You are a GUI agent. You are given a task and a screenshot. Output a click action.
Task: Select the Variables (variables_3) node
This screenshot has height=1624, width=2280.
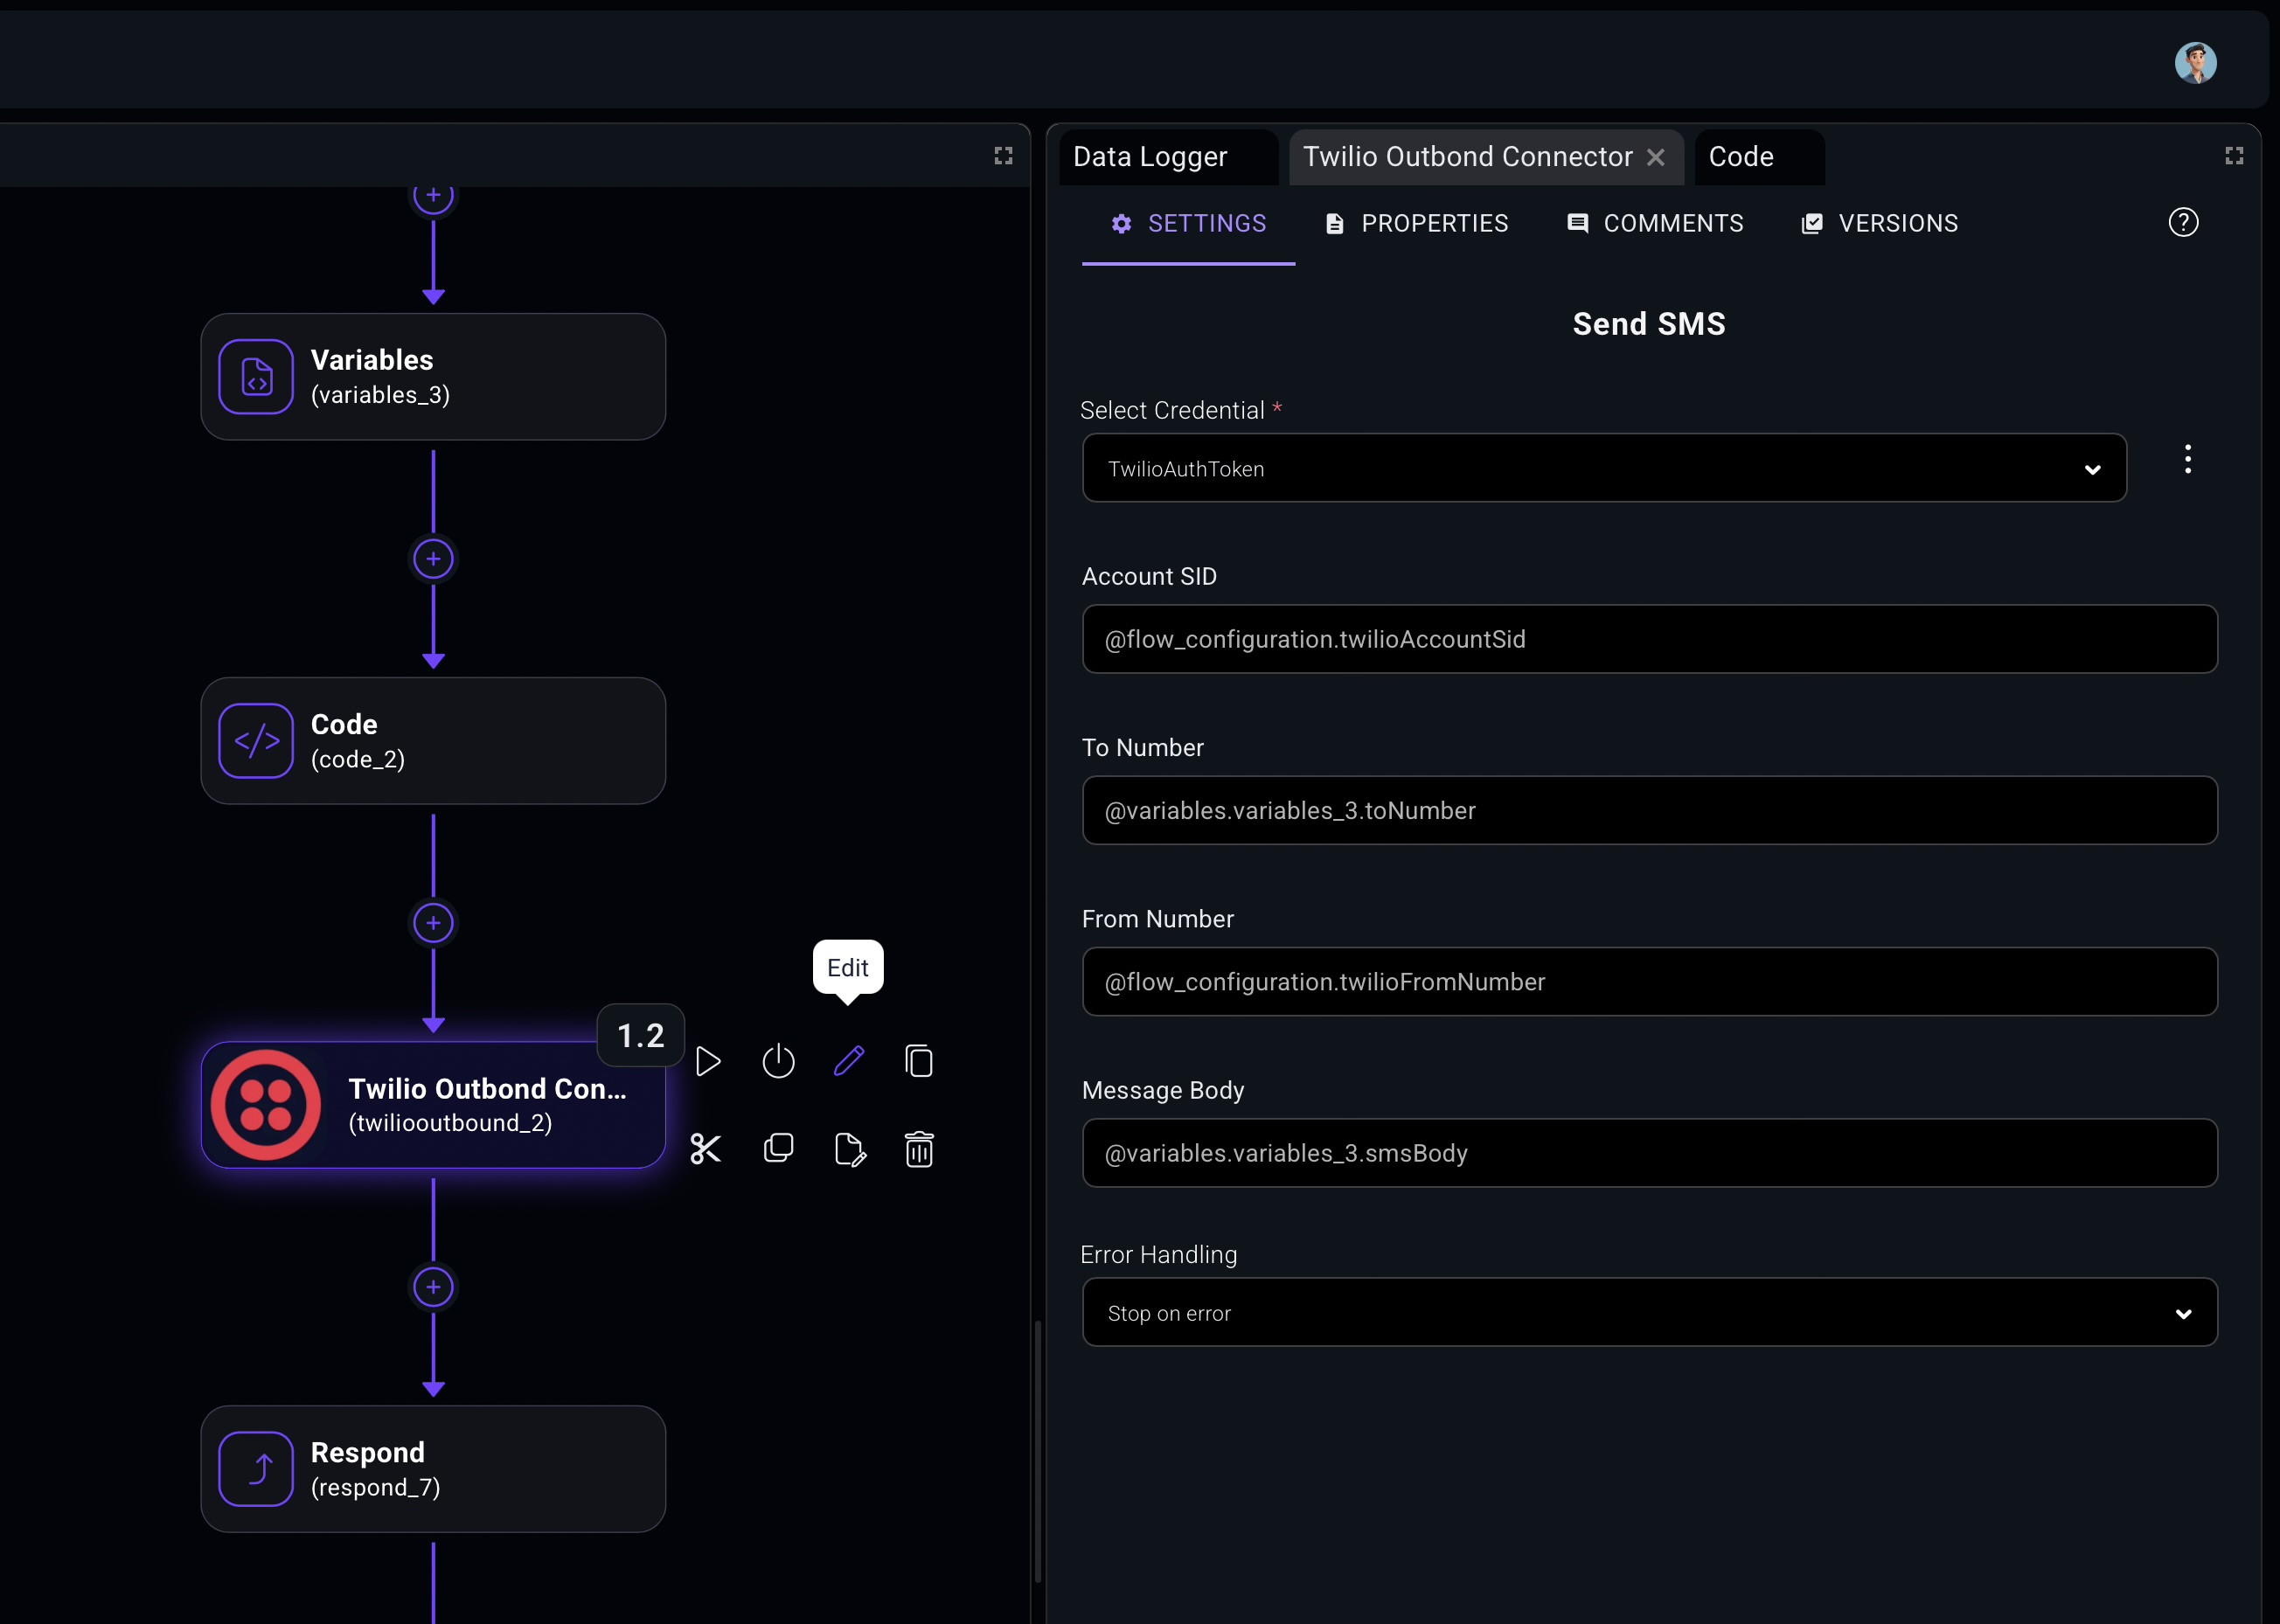tap(433, 377)
